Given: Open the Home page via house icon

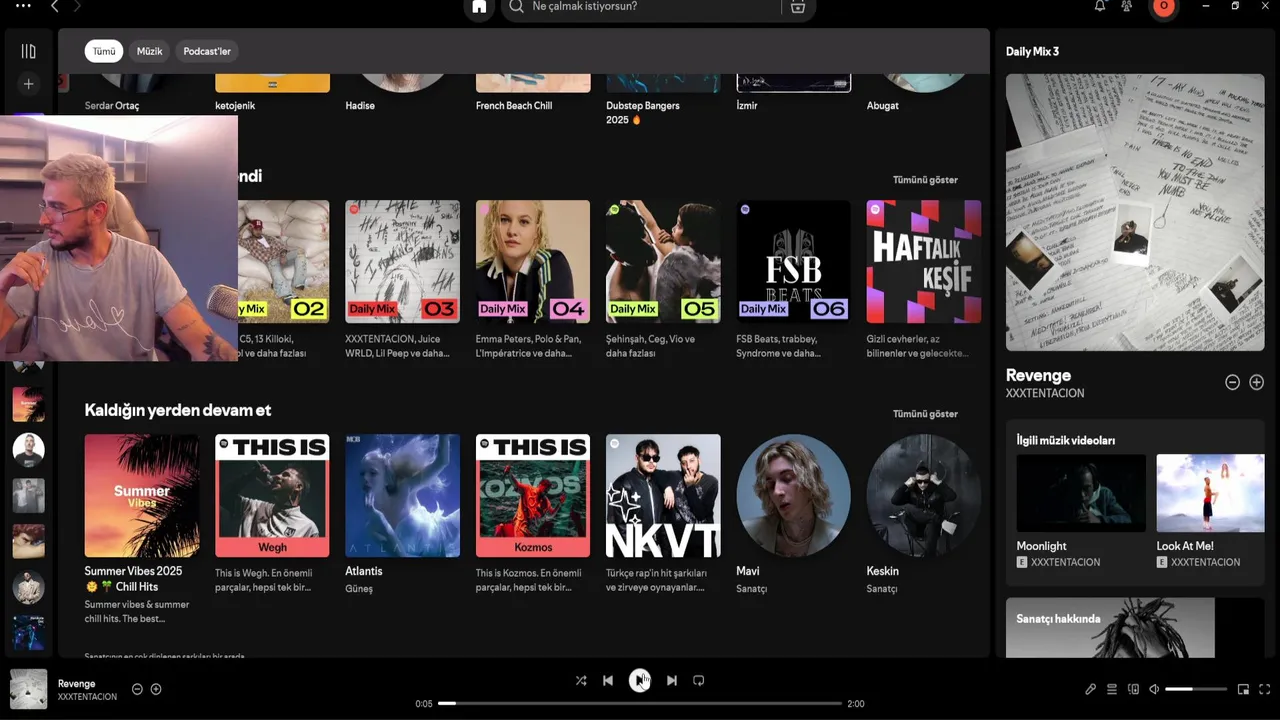Looking at the screenshot, I should tap(479, 7).
